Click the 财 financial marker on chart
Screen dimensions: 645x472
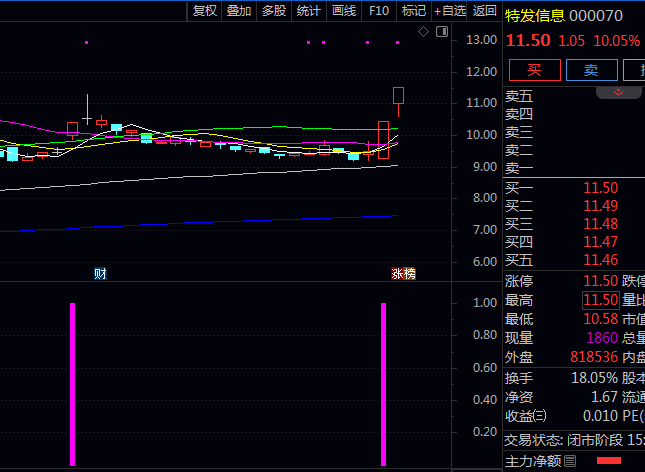click(100, 274)
